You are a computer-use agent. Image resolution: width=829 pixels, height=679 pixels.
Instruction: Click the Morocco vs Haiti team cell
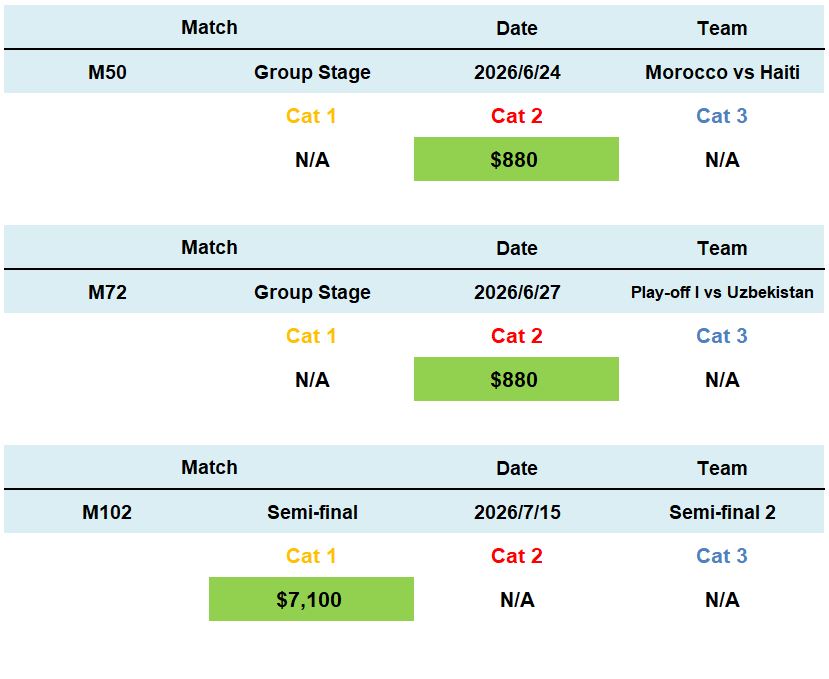click(722, 72)
